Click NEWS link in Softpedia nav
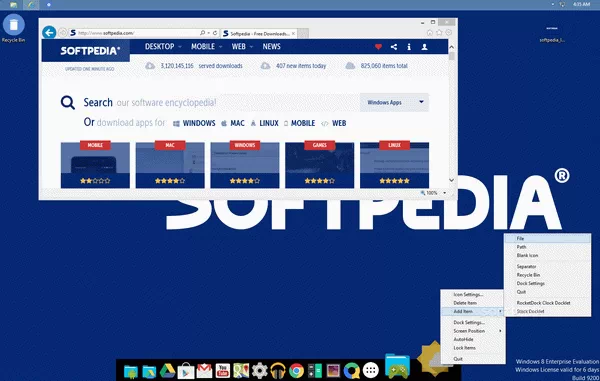 tap(272, 47)
